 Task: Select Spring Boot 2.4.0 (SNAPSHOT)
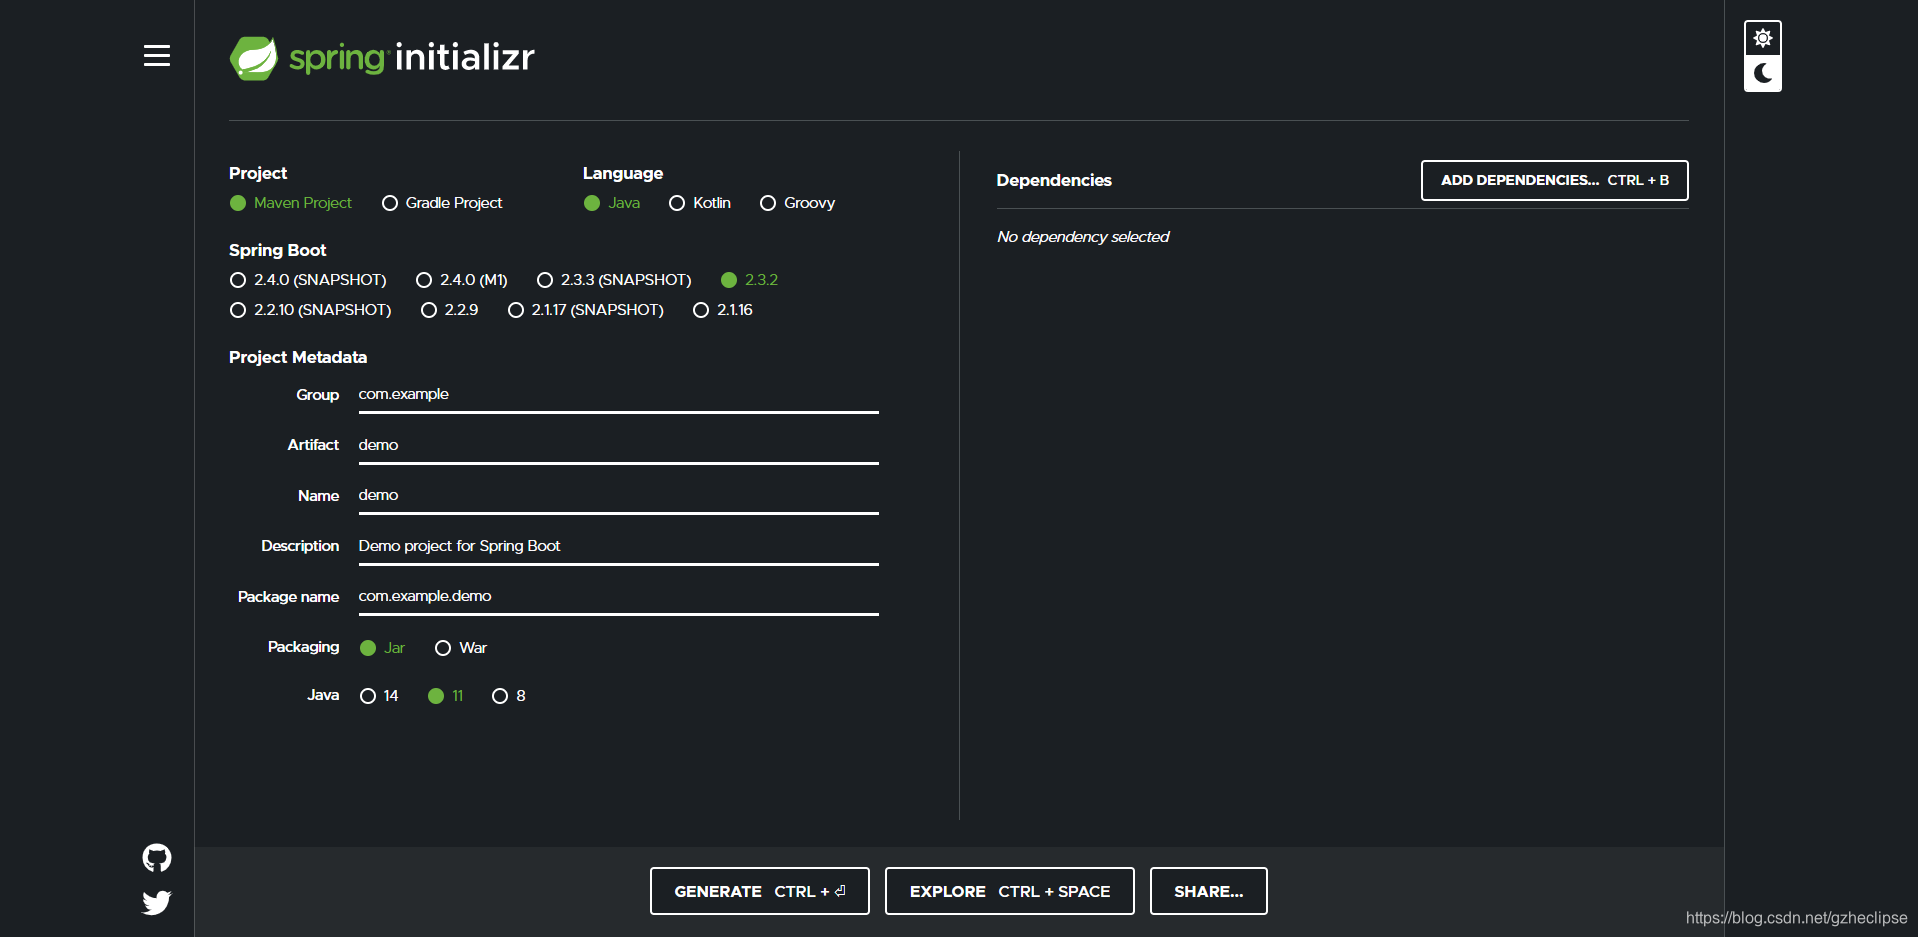coord(308,280)
